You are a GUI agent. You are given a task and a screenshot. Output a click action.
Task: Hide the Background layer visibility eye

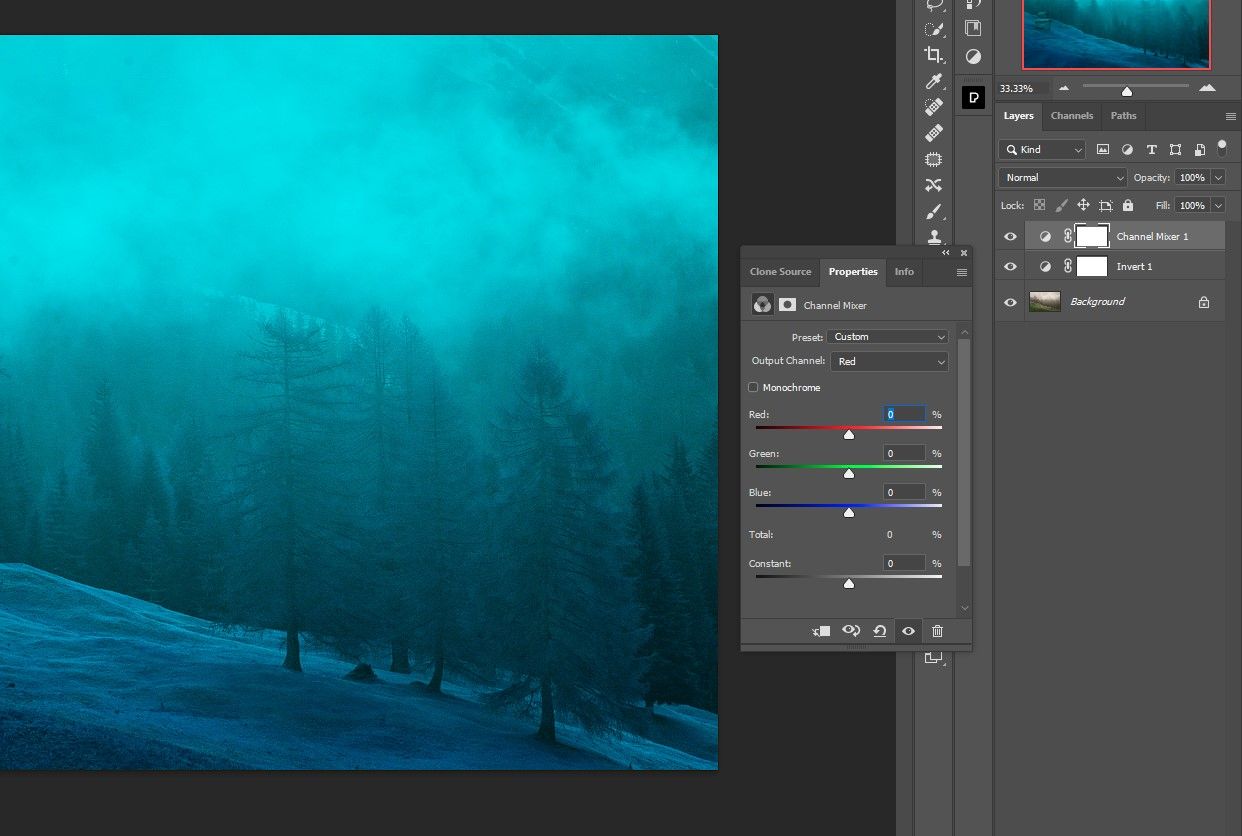1010,302
